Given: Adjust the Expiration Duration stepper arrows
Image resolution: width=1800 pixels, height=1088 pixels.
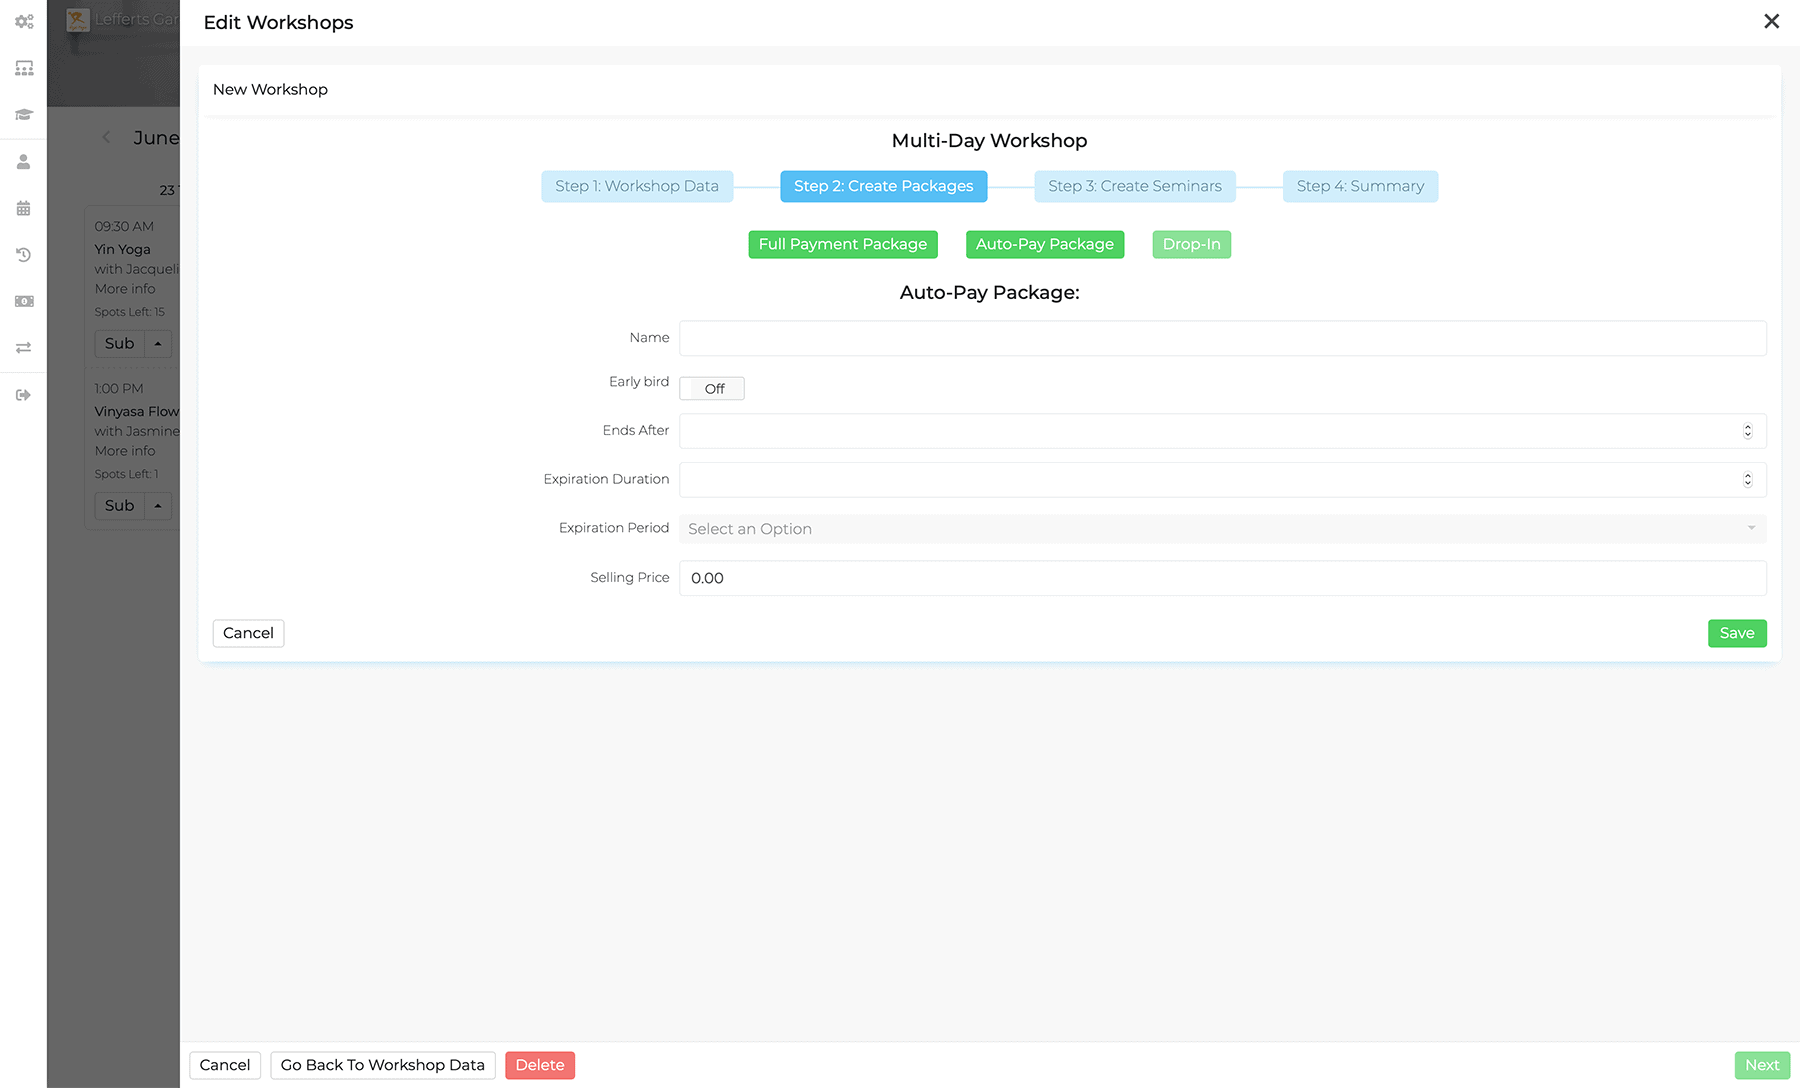Looking at the screenshot, I should pos(1747,480).
